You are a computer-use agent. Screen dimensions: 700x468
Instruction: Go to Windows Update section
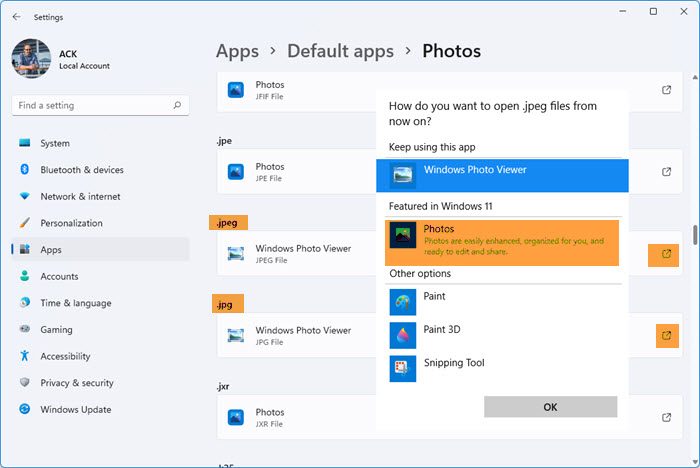point(76,409)
